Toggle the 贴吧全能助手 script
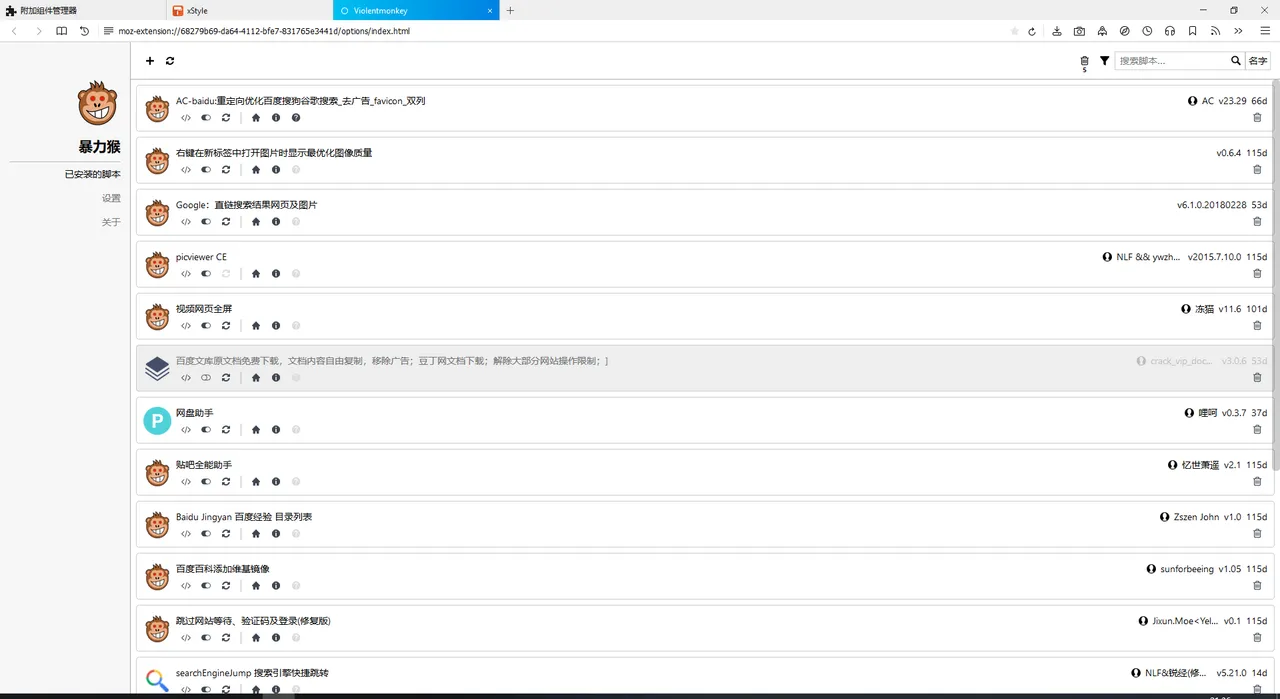The height and width of the screenshot is (699, 1280). pos(206,482)
